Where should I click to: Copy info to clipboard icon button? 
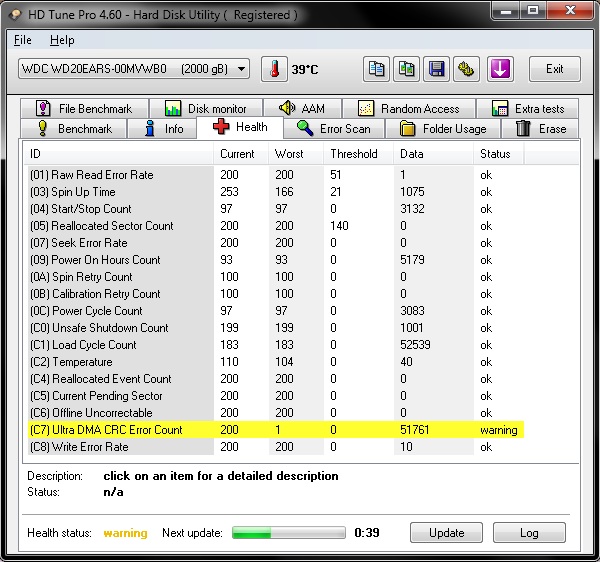tap(376, 69)
